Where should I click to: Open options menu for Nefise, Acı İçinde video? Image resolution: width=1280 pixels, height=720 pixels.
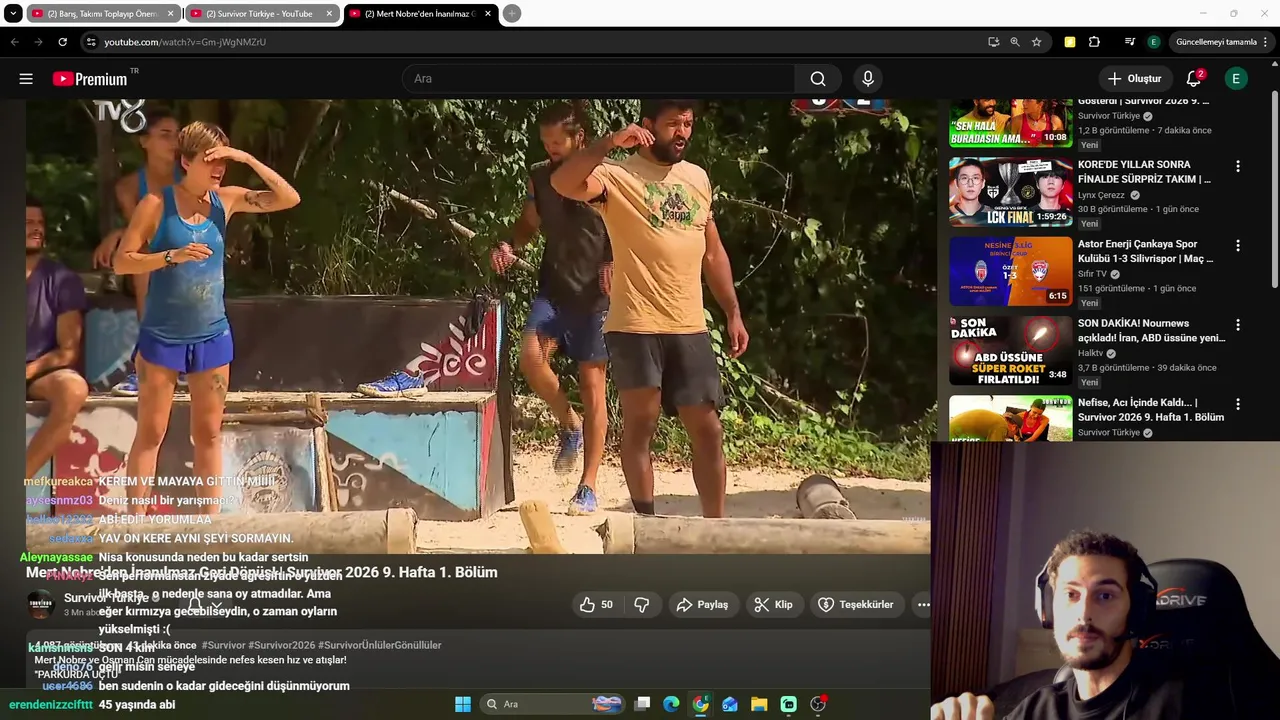[x=1238, y=404]
